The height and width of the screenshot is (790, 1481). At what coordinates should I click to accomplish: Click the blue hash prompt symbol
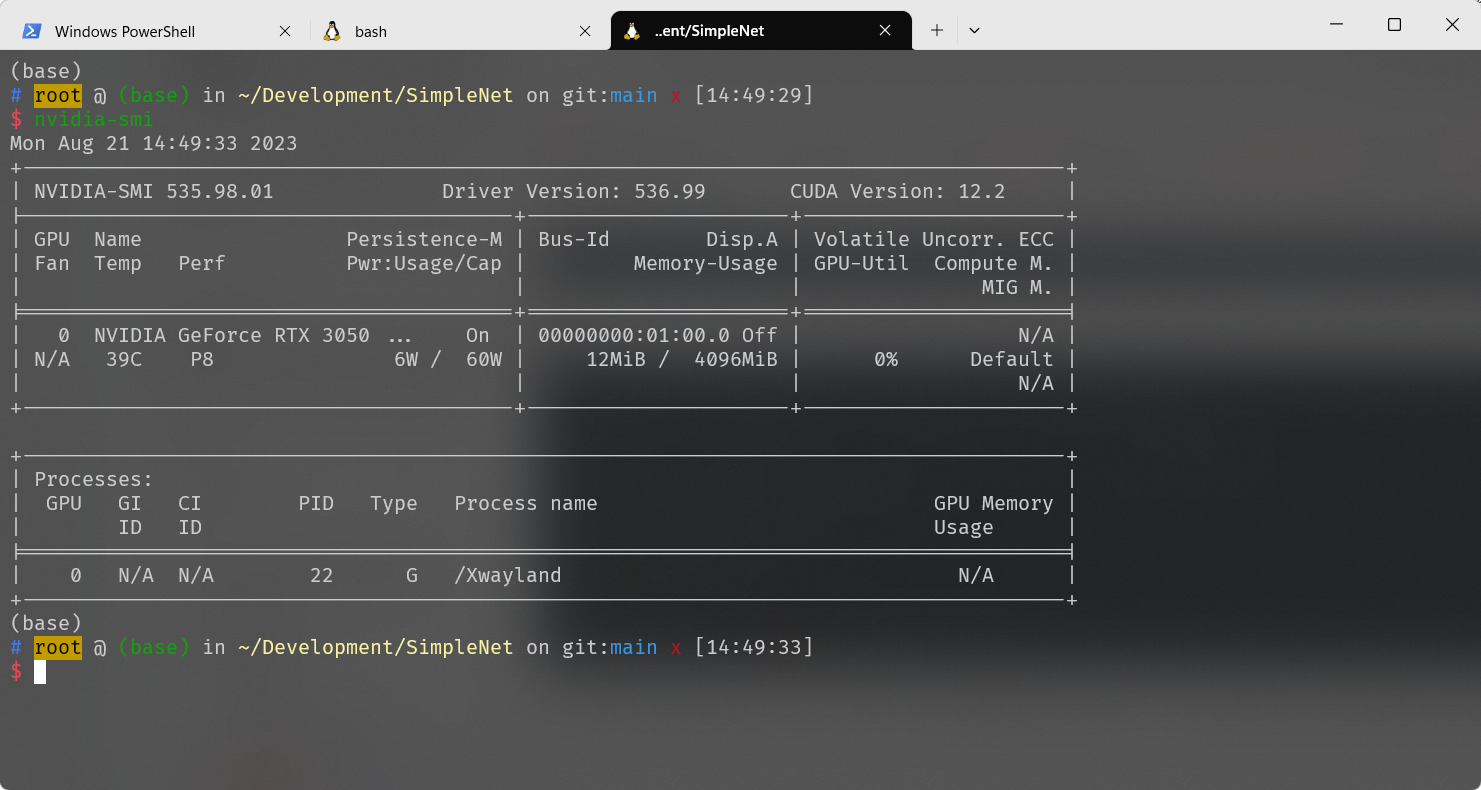tap(15, 94)
